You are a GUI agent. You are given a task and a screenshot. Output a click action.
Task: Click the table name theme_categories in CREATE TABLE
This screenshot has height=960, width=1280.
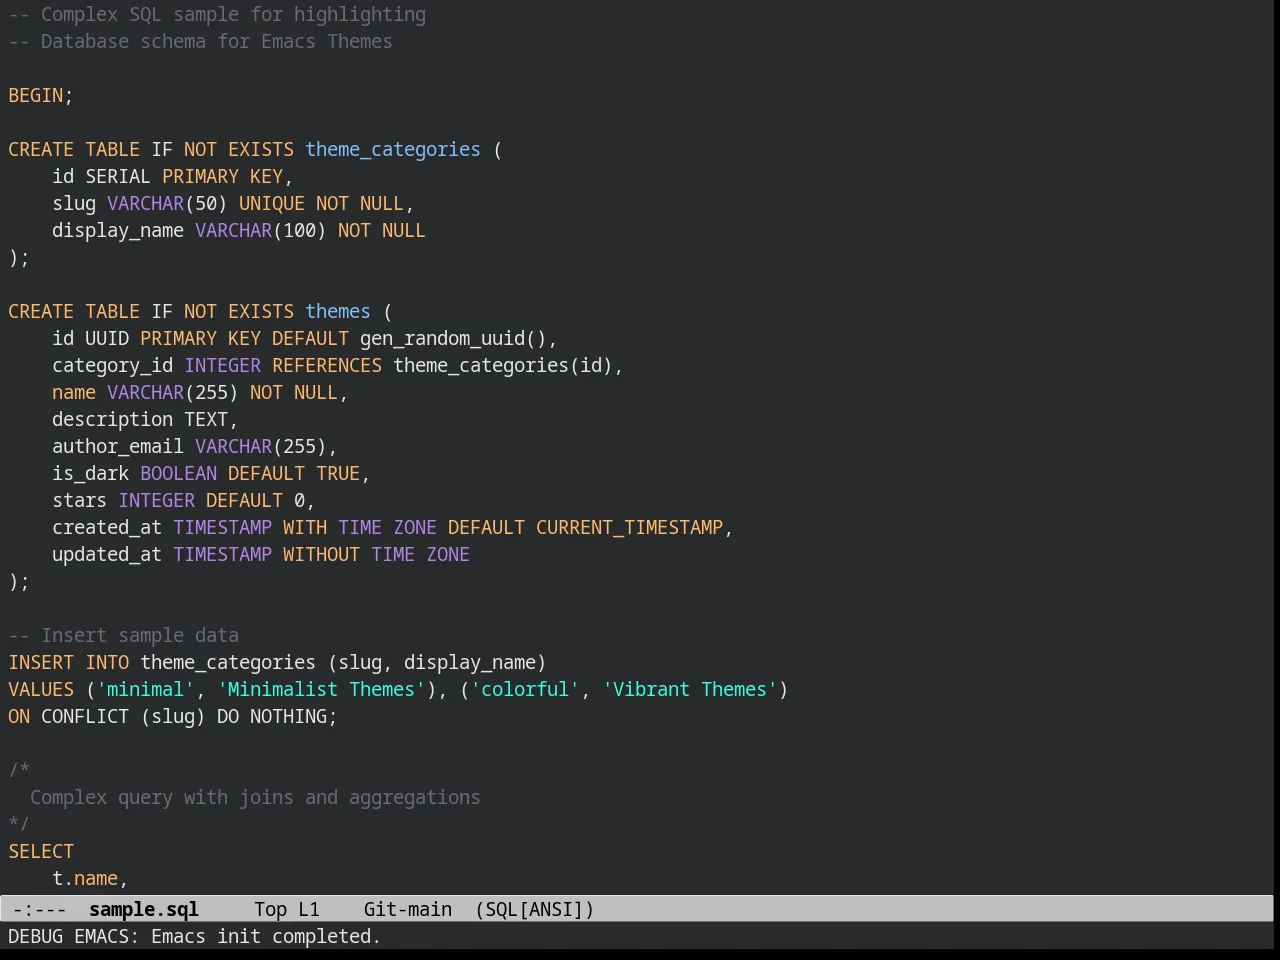pos(393,149)
